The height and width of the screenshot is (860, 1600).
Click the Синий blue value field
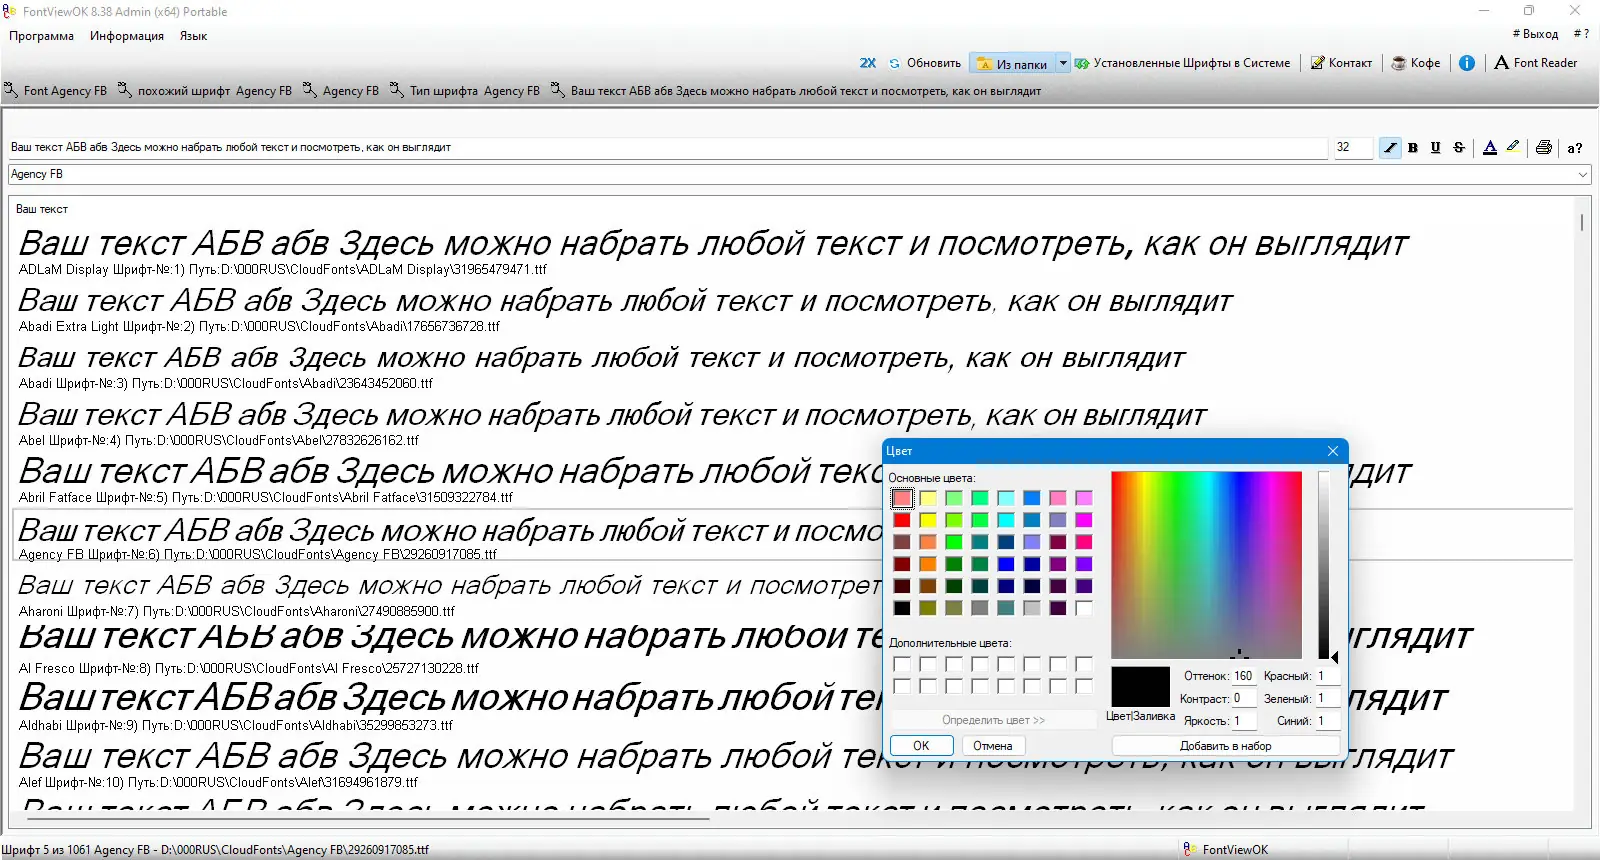point(1327,721)
